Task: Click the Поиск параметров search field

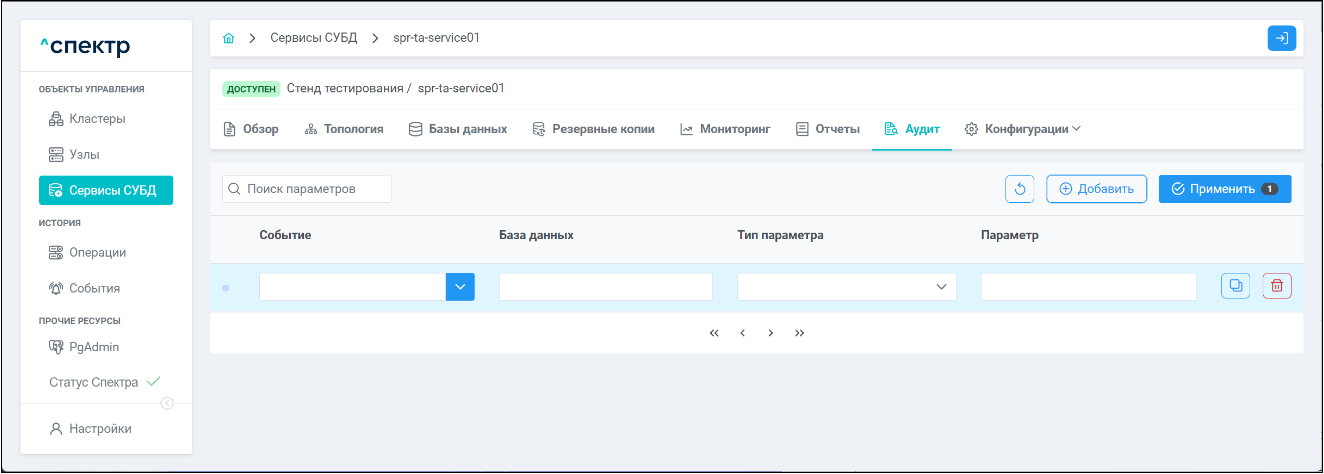Action: click(x=307, y=189)
